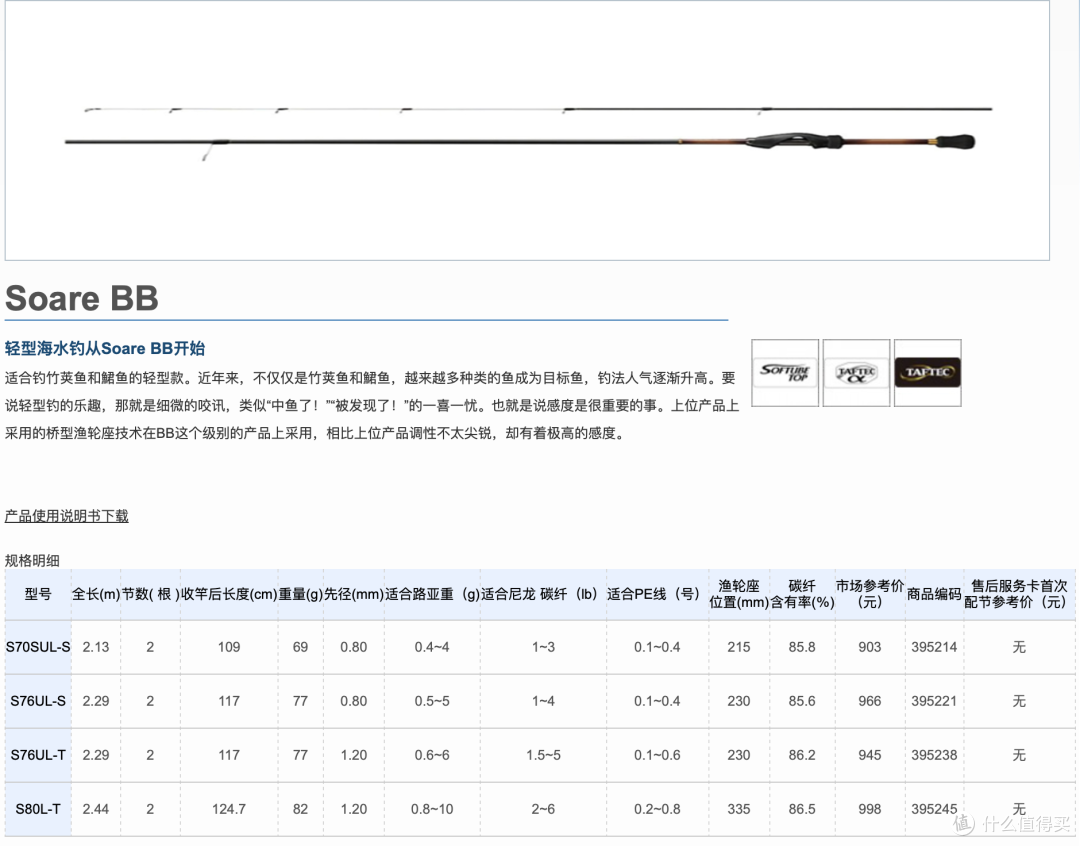1080x846 pixels.
Task: Click the 998 price value
Action: pos(870,809)
